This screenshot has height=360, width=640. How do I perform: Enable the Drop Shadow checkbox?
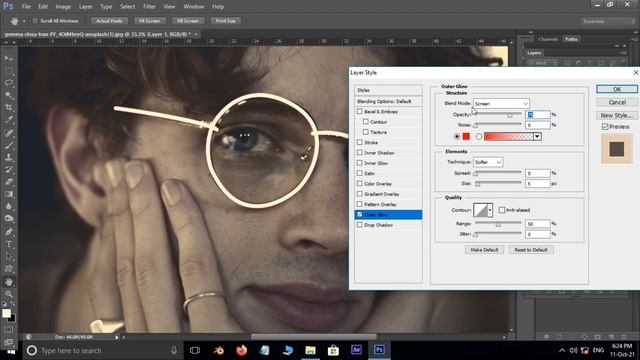click(360, 224)
